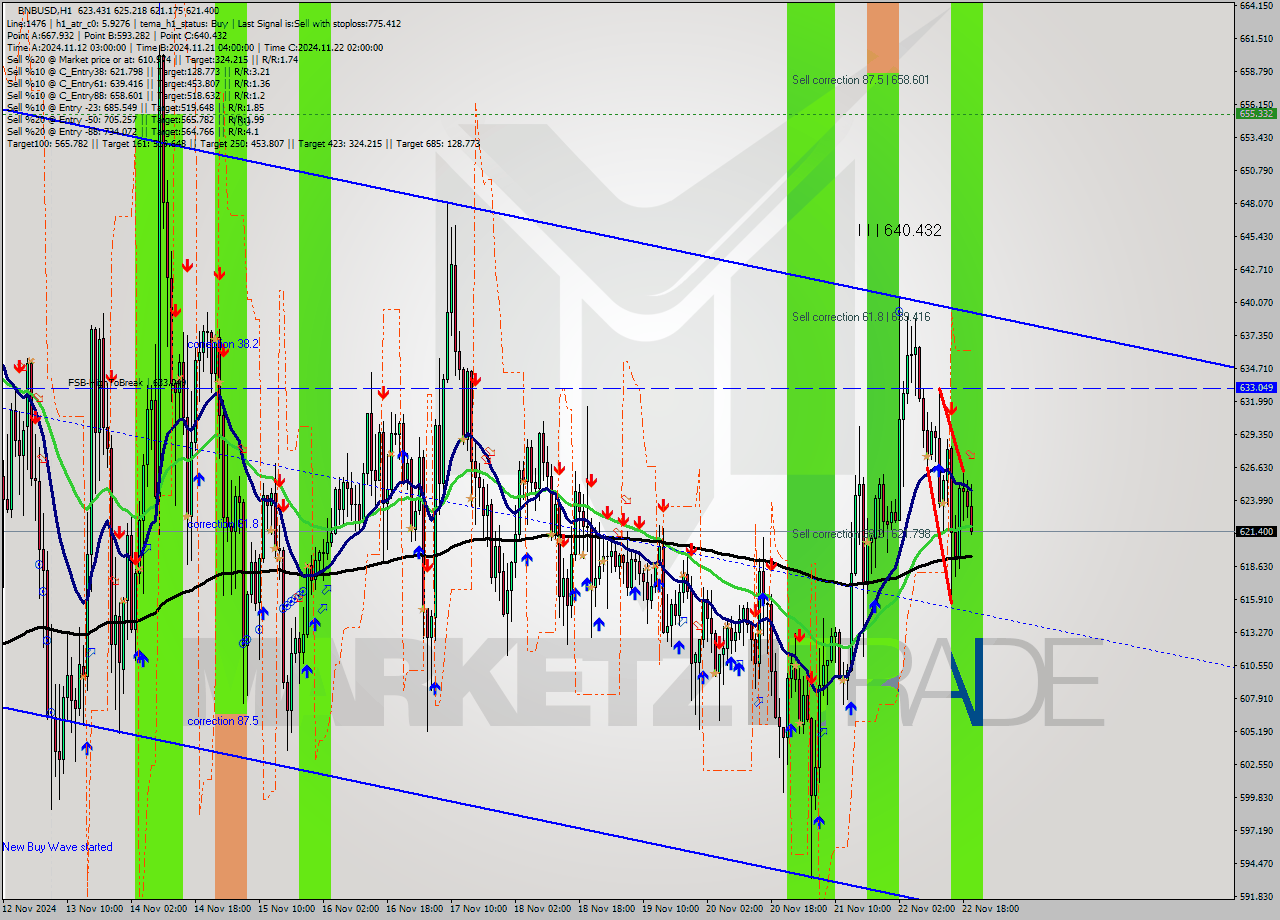Image resolution: width=1280 pixels, height=920 pixels.
Task: Click the '| | | 640.432' point C label
Action: pos(900,230)
